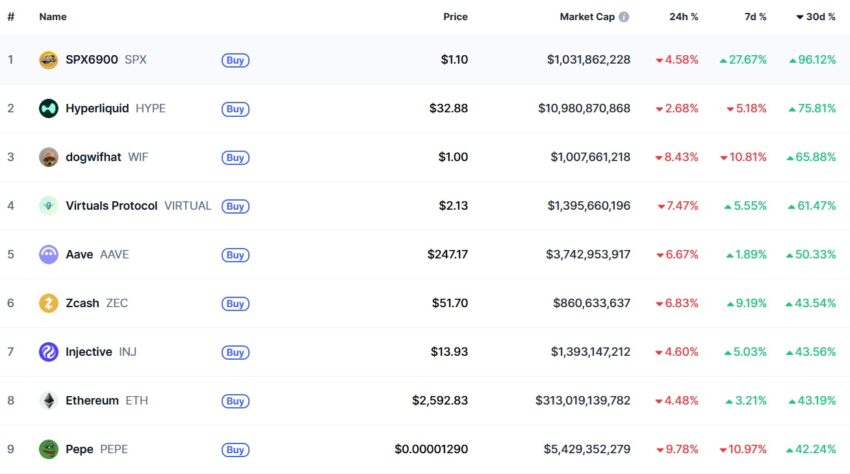Open the dogwifhat name link

coord(93,157)
